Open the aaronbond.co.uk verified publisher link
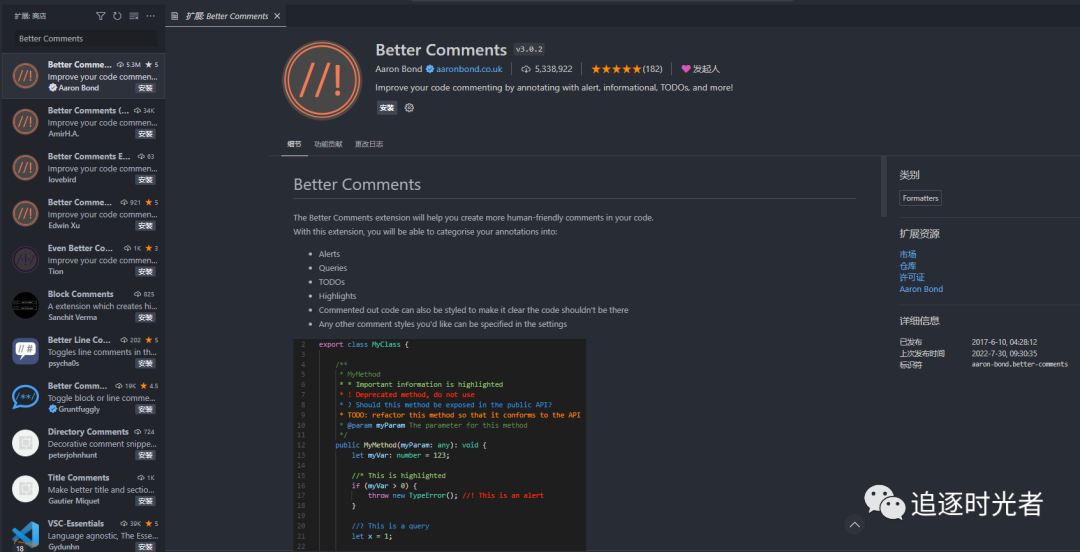The width and height of the screenshot is (1080, 552). coord(464,69)
